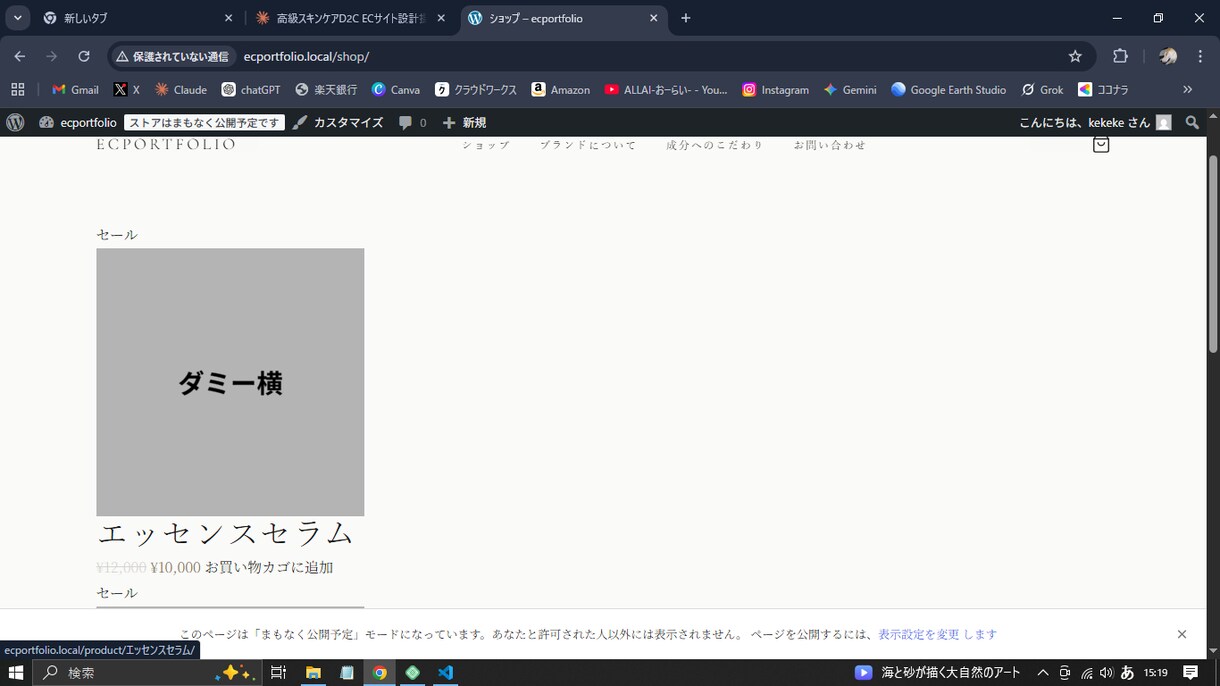
Task: Click the taskbar 検索 search box
Action: tap(148, 673)
